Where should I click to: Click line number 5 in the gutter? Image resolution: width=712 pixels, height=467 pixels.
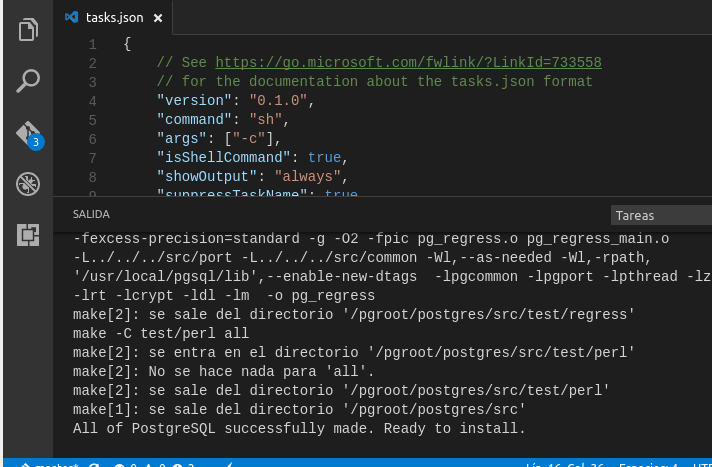[x=92, y=120]
